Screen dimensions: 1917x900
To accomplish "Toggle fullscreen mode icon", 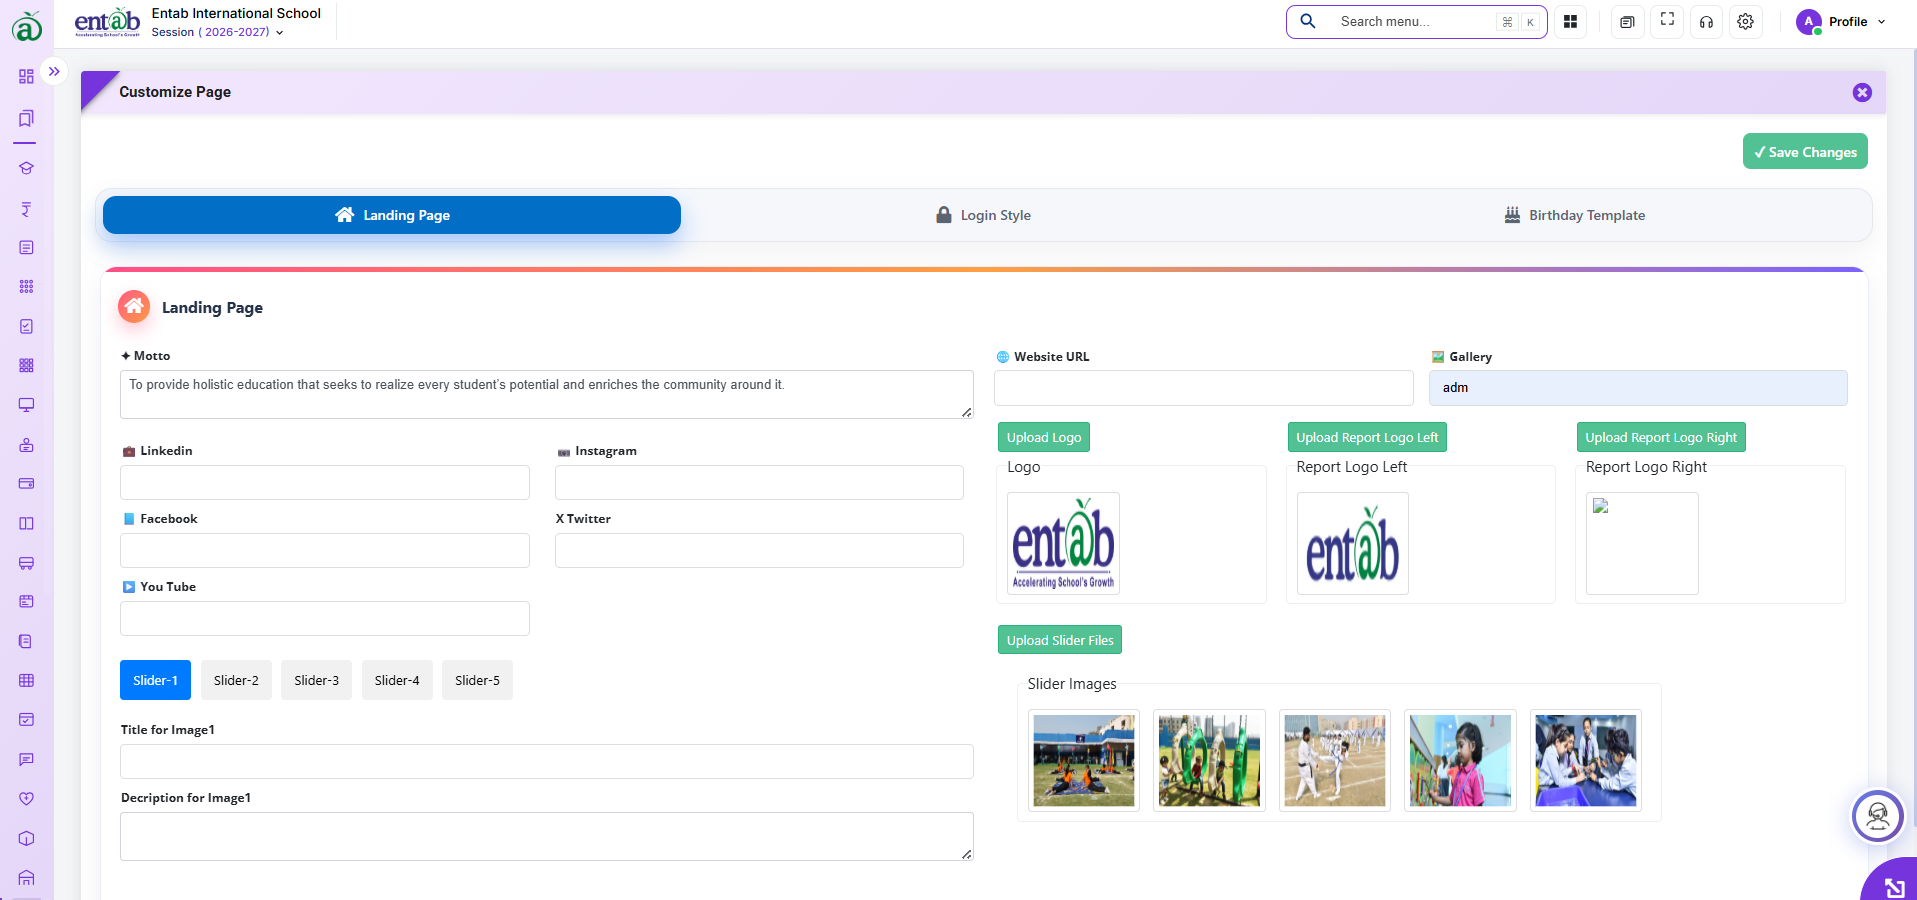I will point(1667,21).
